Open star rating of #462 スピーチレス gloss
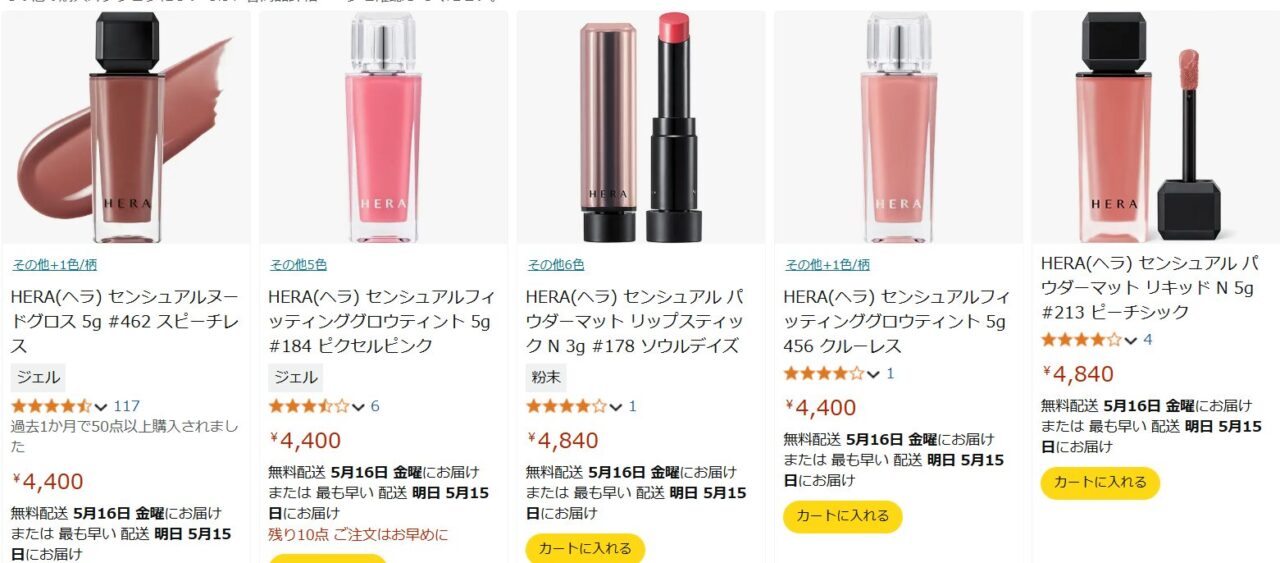The width and height of the screenshot is (1280, 563). (x=52, y=406)
